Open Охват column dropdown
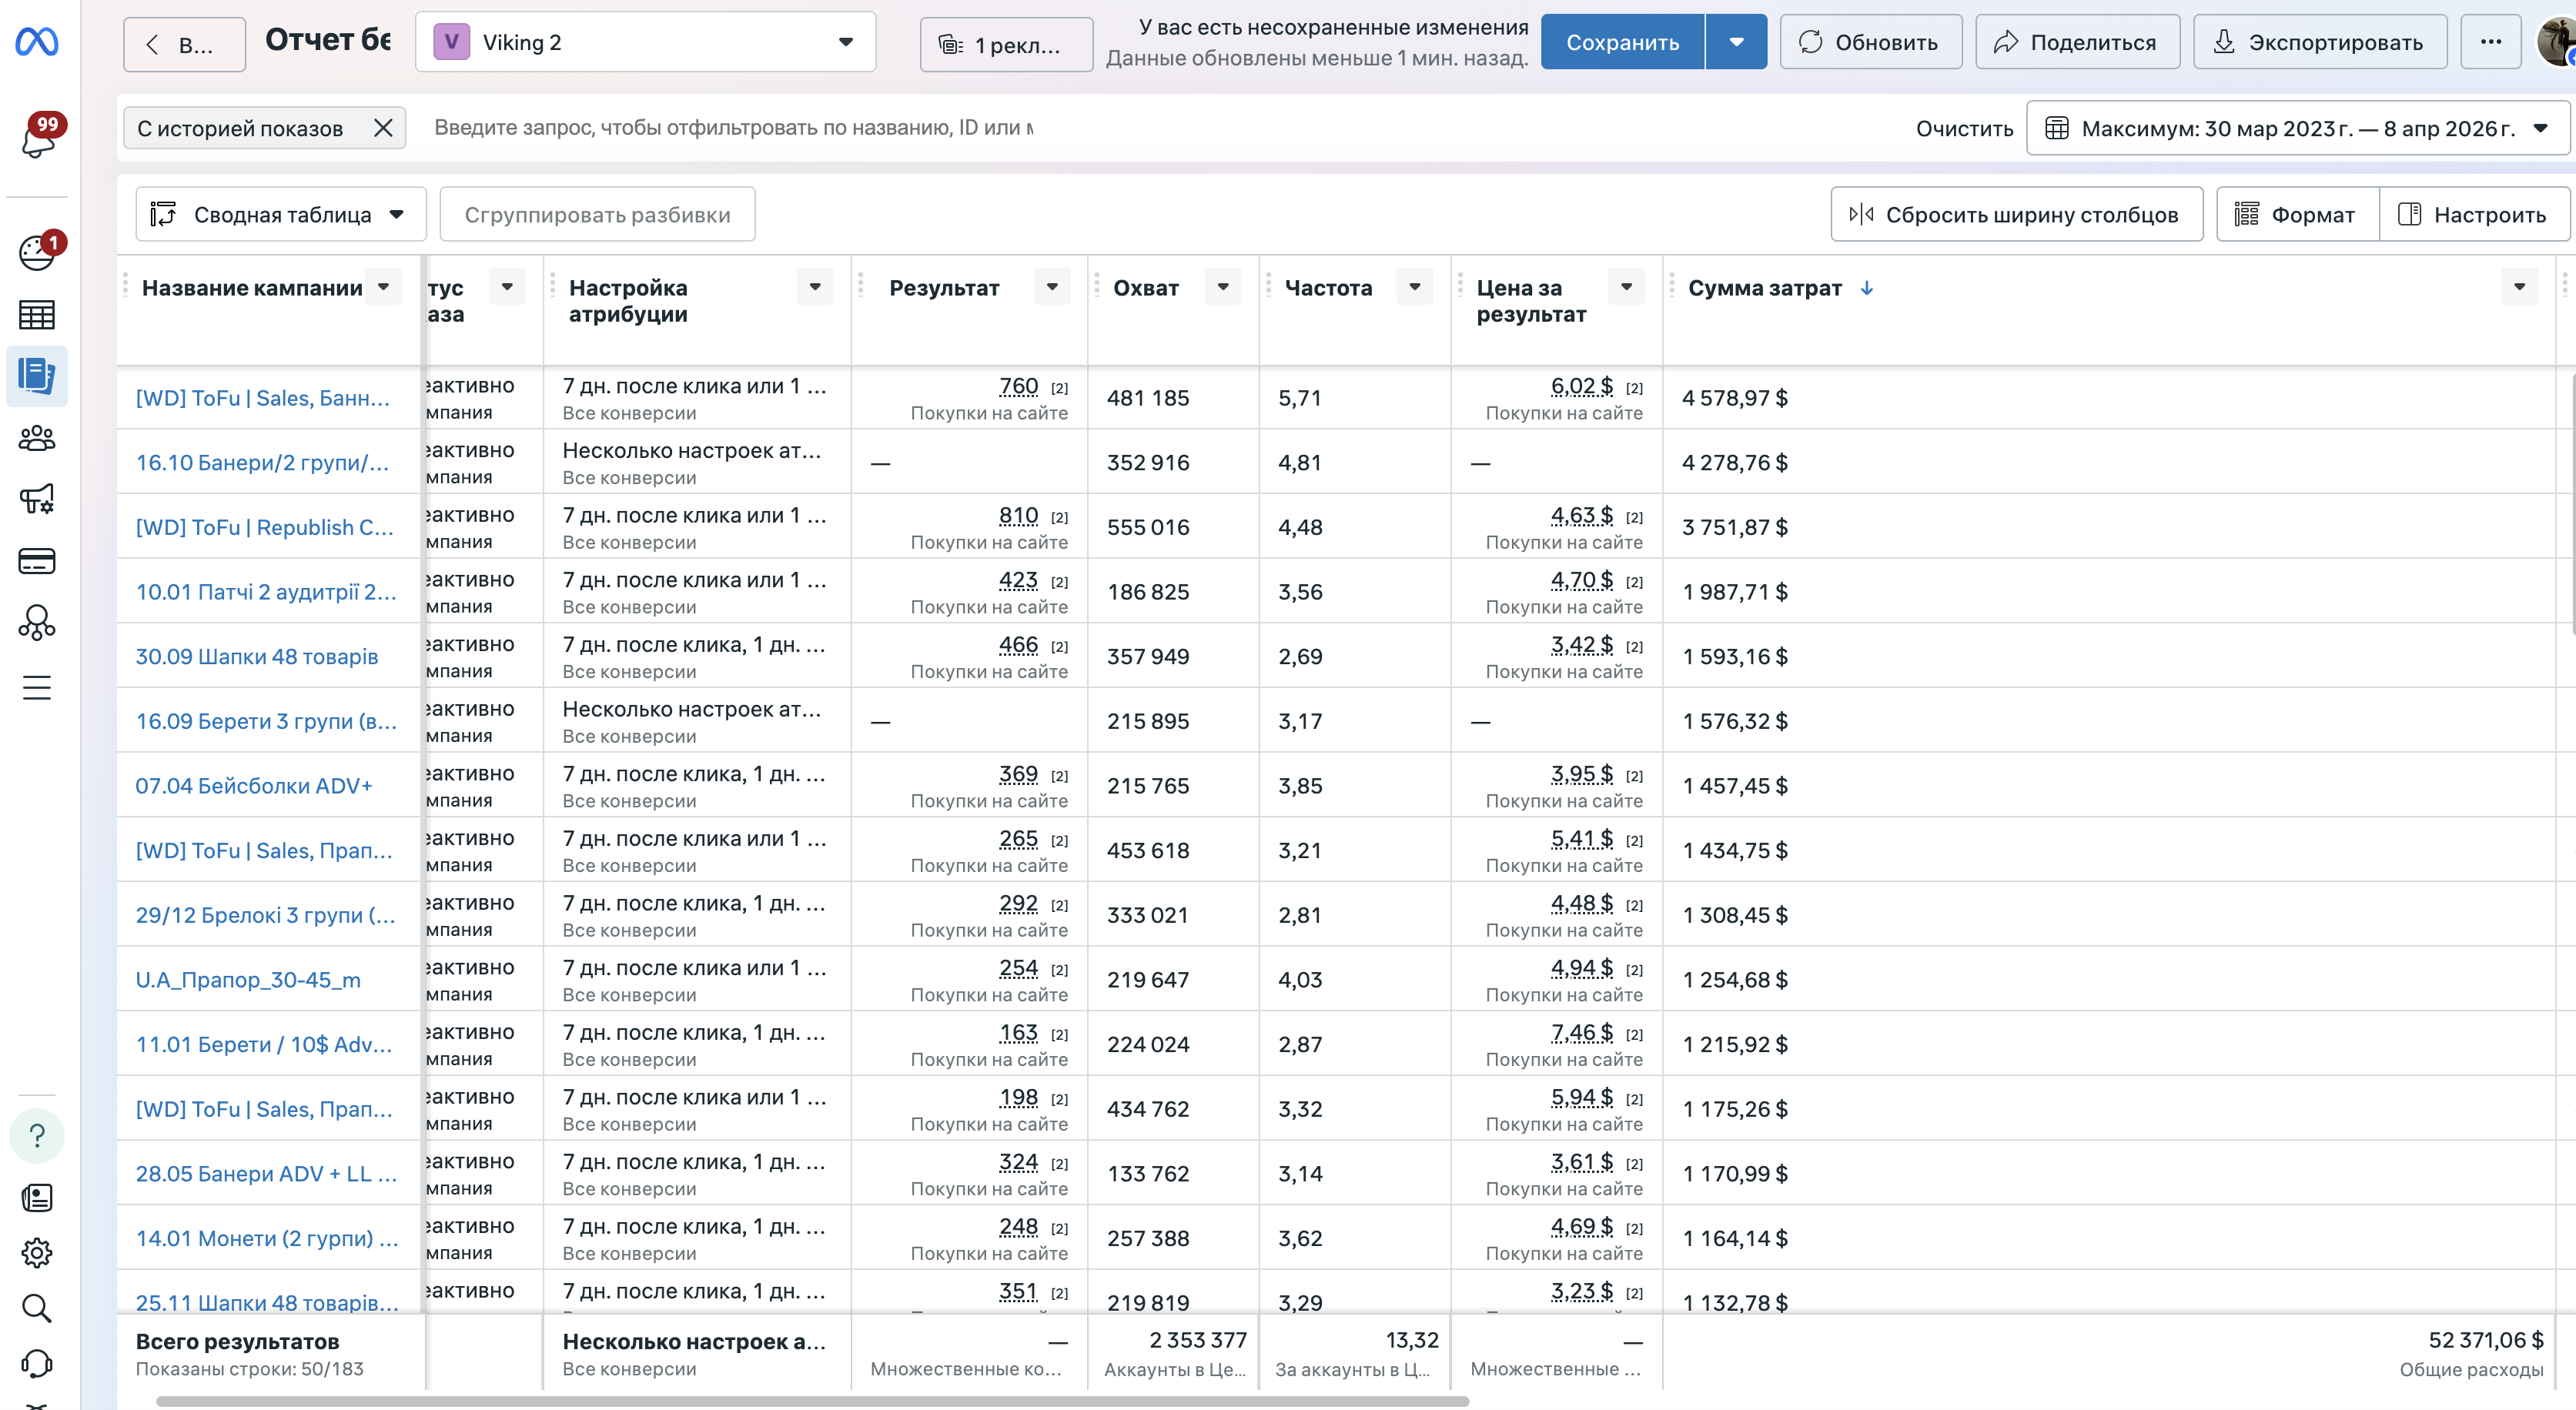Image resolution: width=2576 pixels, height=1410 pixels. coord(1223,287)
